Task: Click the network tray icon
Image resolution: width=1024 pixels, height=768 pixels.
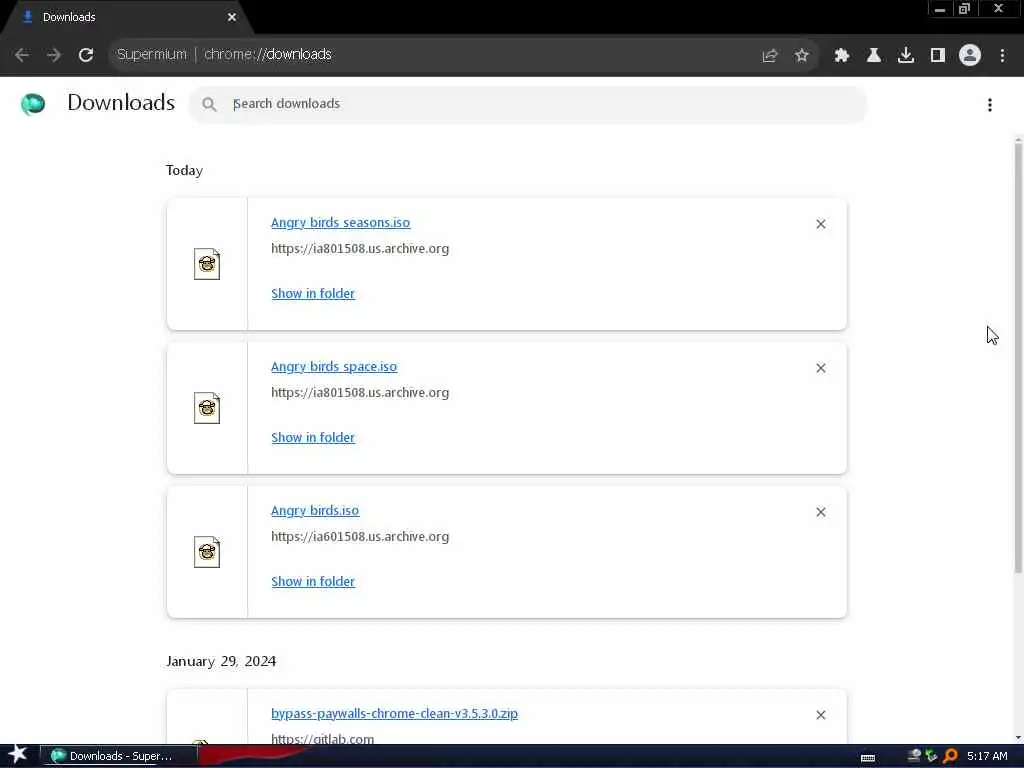Action: 914,756
